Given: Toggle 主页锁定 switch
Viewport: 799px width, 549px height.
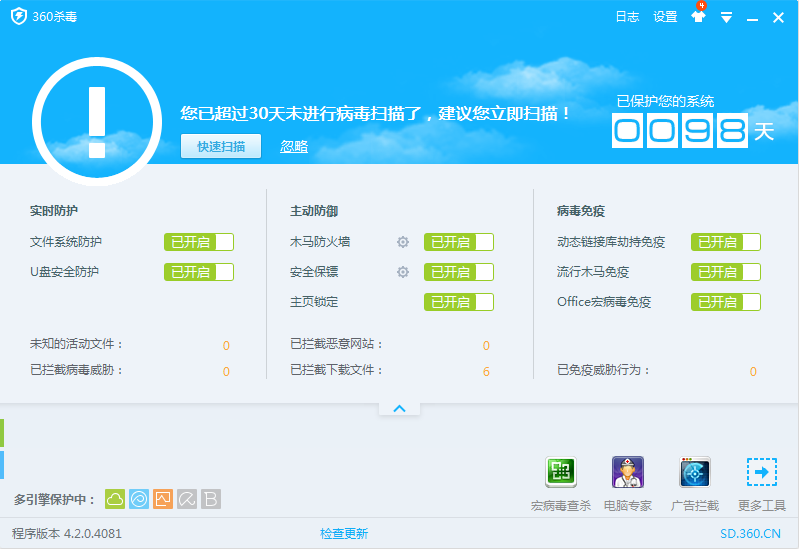Looking at the screenshot, I should click(x=459, y=302).
